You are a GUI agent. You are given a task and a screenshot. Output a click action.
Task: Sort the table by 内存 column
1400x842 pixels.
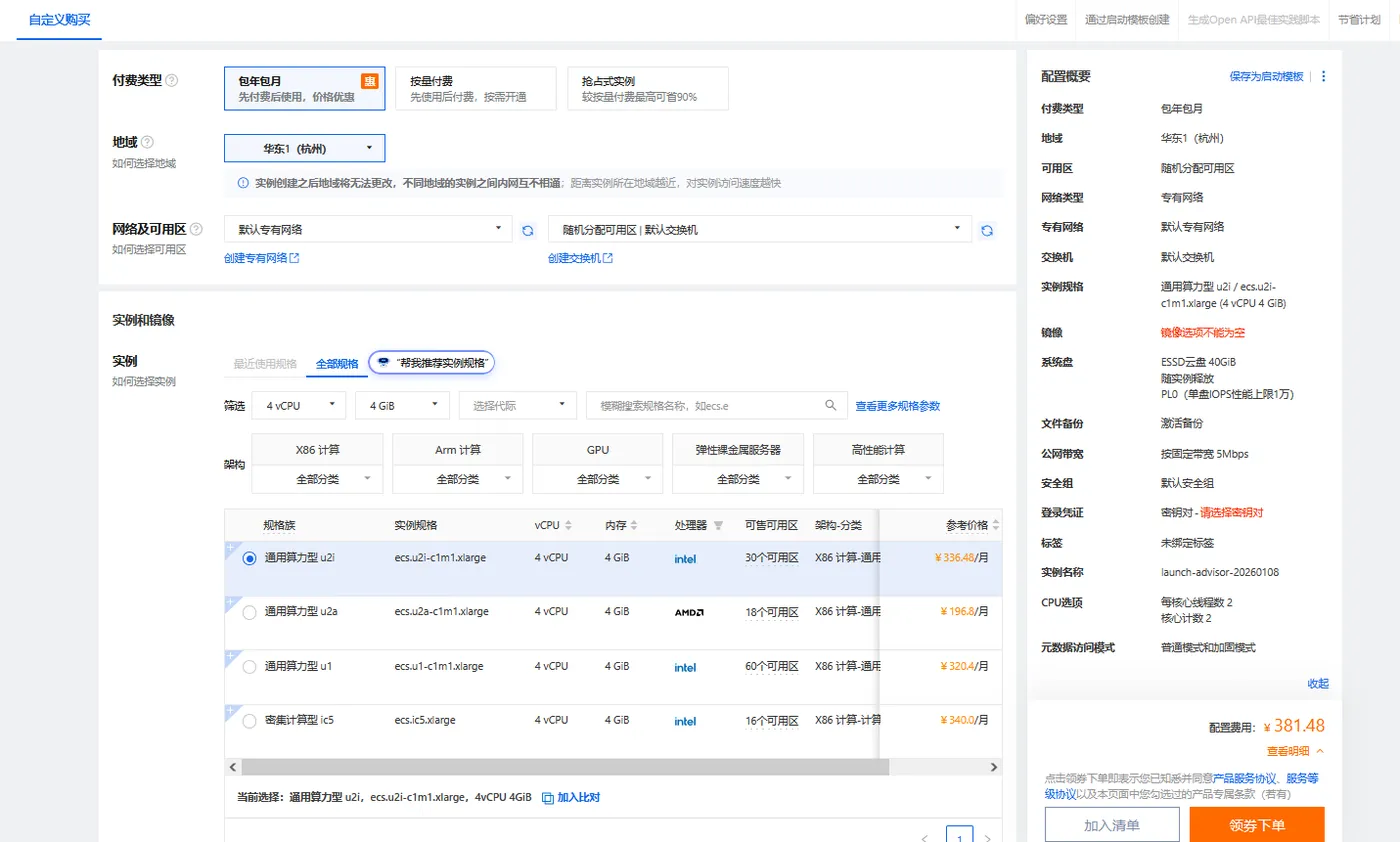(x=636, y=525)
